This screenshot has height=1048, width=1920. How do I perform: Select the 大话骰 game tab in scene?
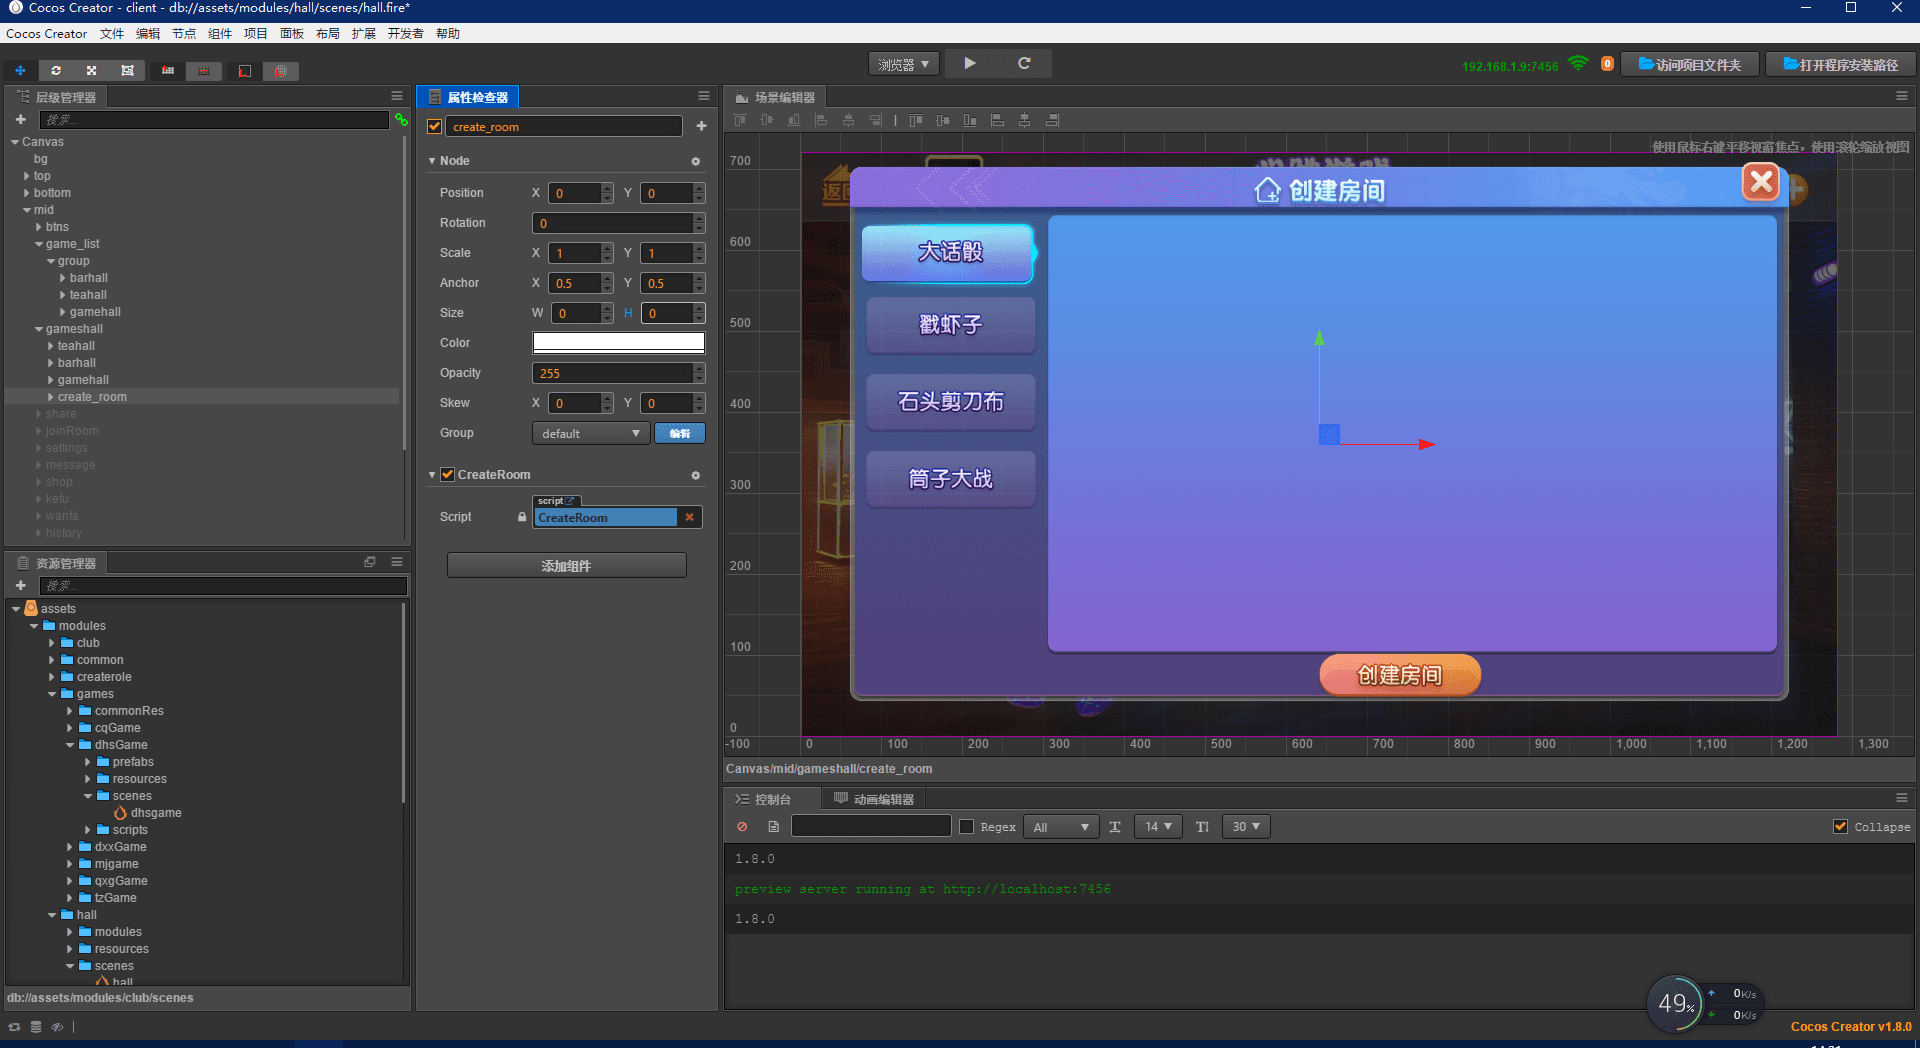tap(948, 252)
